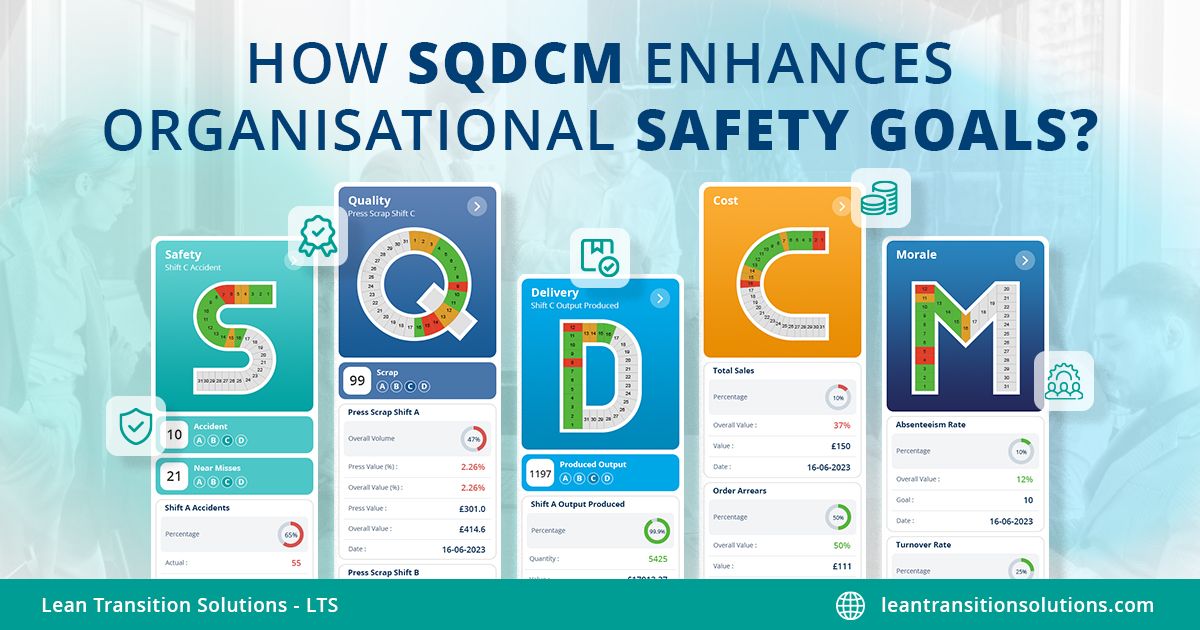Switch to shift D tab under Near Misses
1200x630 pixels.
pos(241,482)
